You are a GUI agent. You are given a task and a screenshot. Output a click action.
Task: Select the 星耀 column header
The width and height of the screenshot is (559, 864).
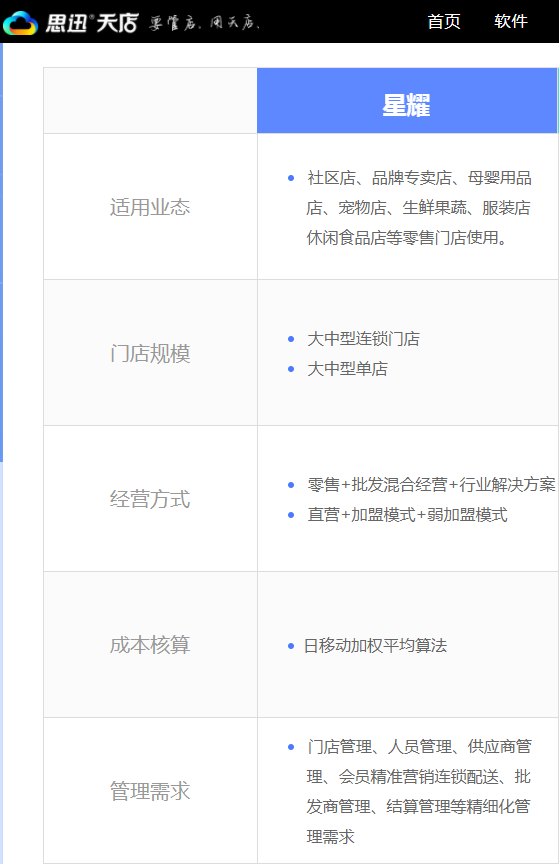pyautogui.click(x=407, y=100)
